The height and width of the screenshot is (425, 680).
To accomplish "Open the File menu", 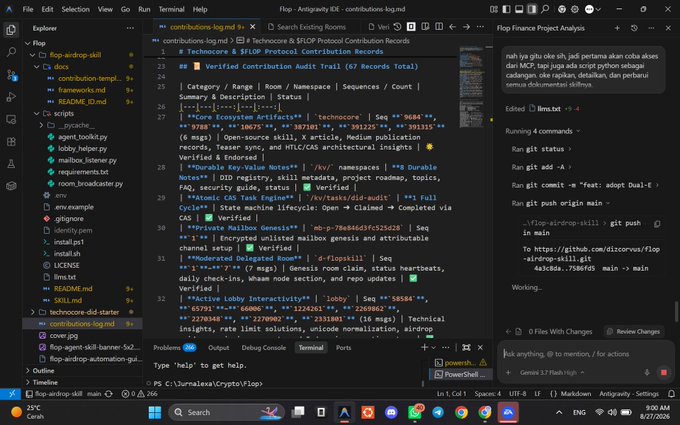I will (x=28, y=9).
